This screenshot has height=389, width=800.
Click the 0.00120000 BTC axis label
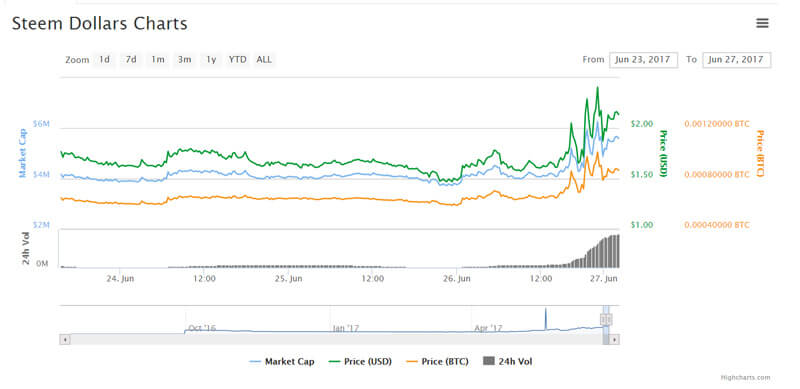point(717,124)
